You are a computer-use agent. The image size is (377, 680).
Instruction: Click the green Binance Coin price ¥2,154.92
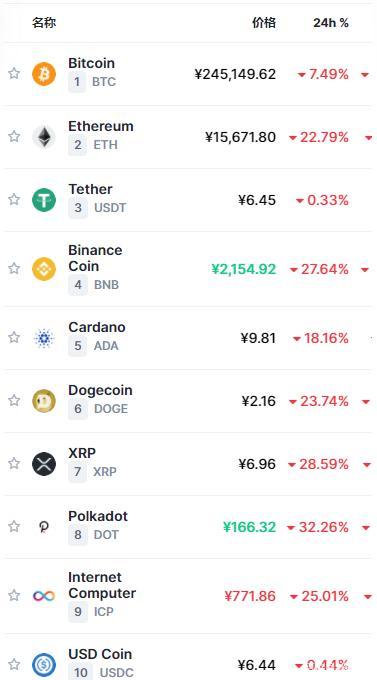pyautogui.click(x=244, y=269)
